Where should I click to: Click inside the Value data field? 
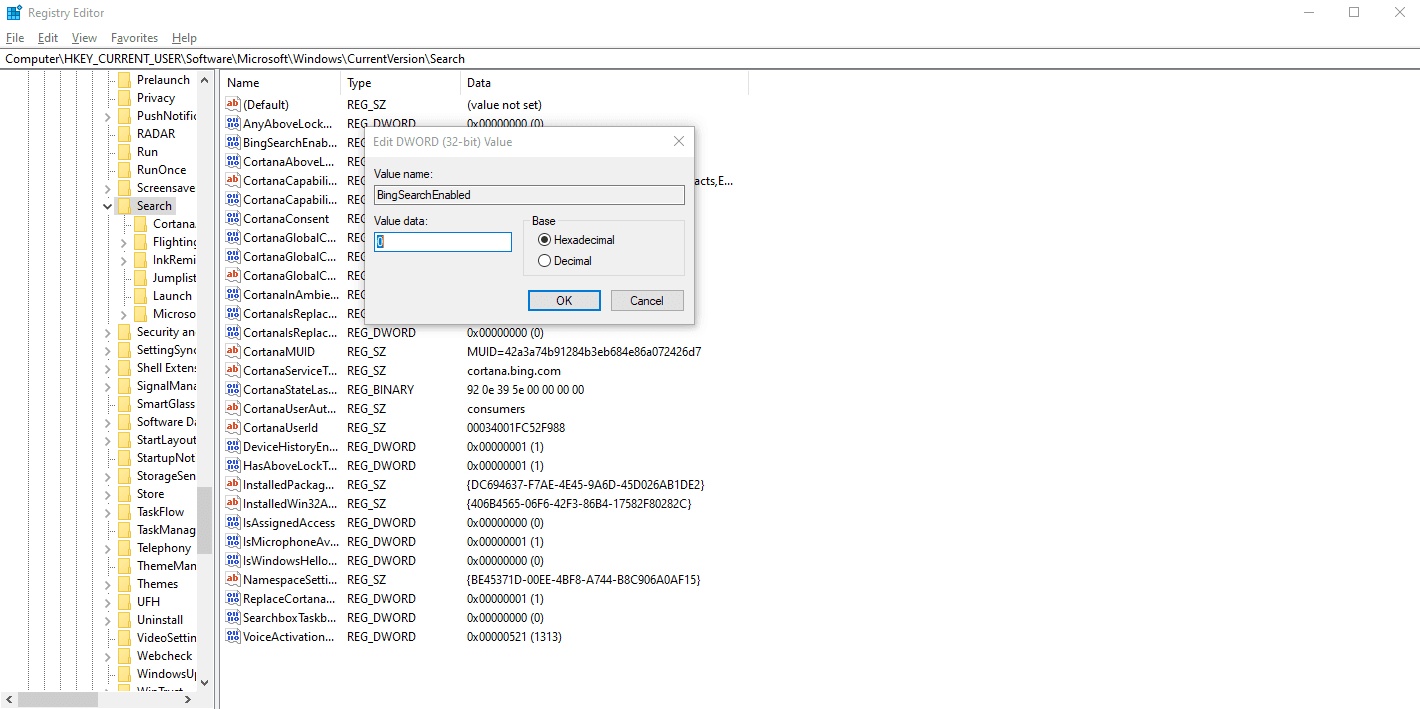click(442, 241)
